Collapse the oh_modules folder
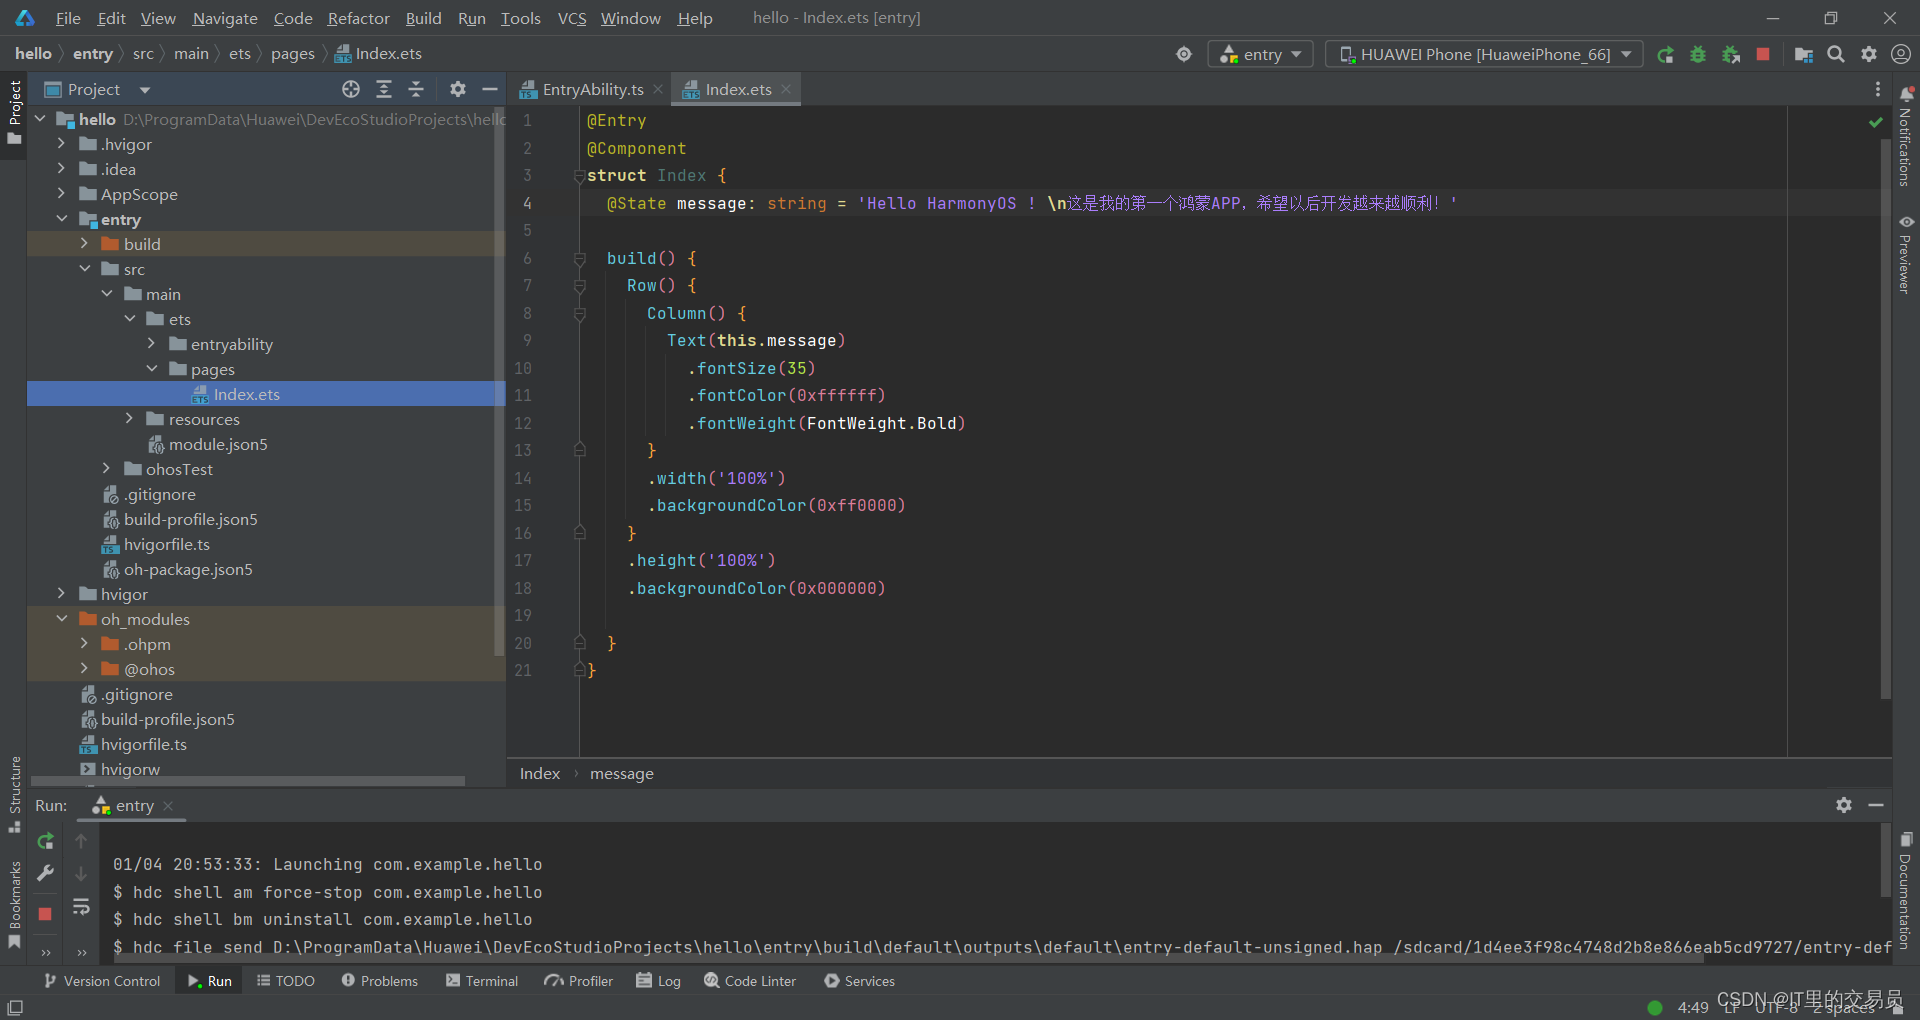This screenshot has height=1020, width=1920. 61,619
